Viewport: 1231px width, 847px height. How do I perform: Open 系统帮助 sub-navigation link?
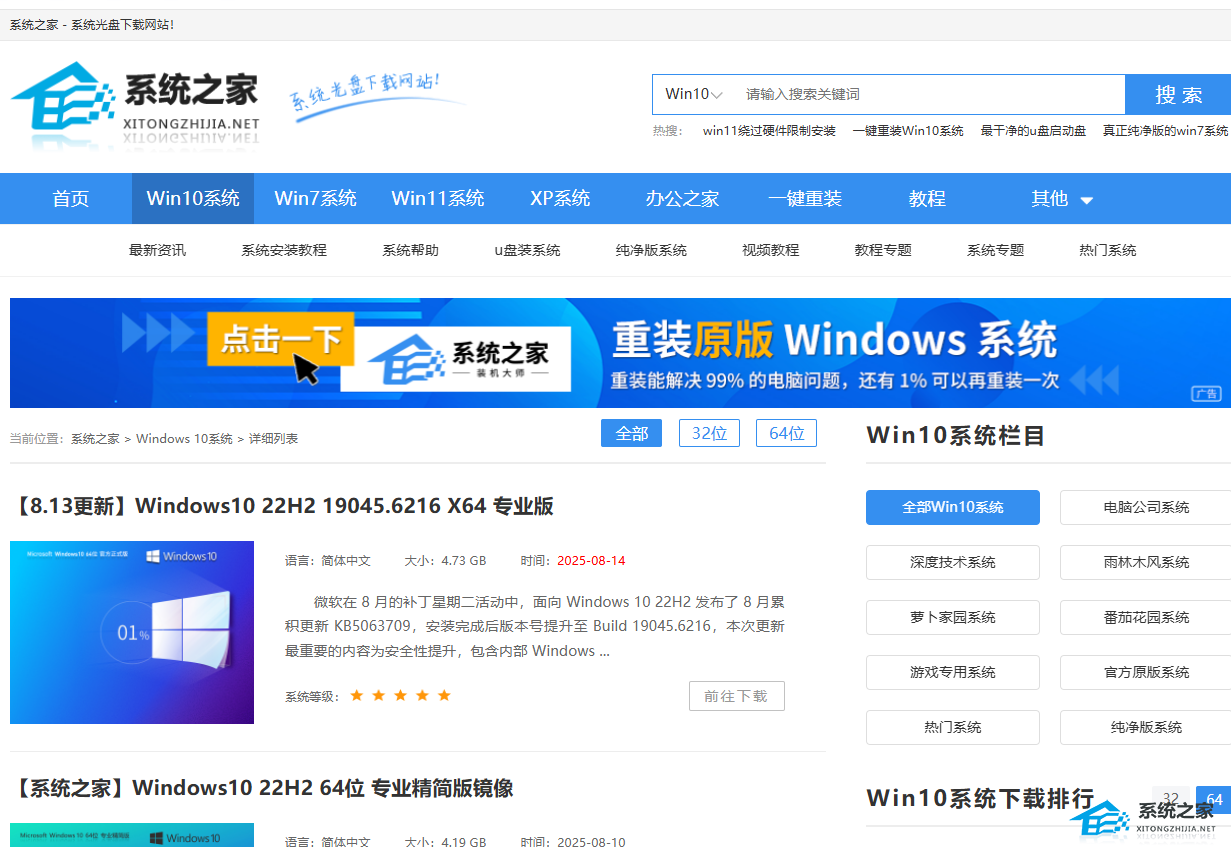click(x=410, y=250)
